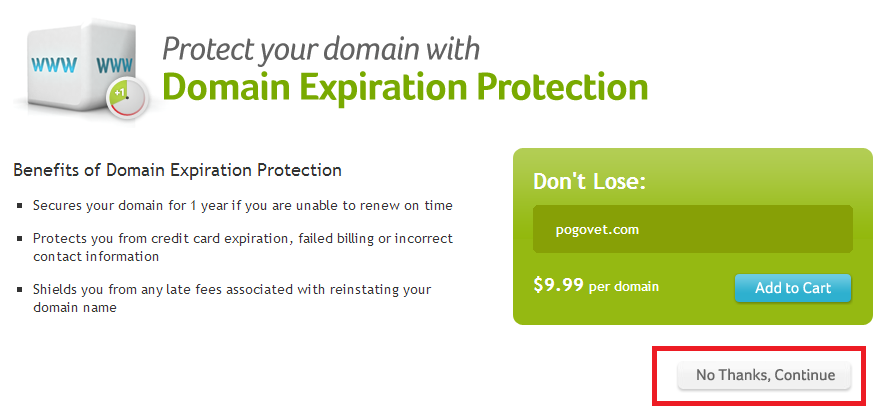
Task: Click the Don't Lose: heading
Action: click(590, 182)
